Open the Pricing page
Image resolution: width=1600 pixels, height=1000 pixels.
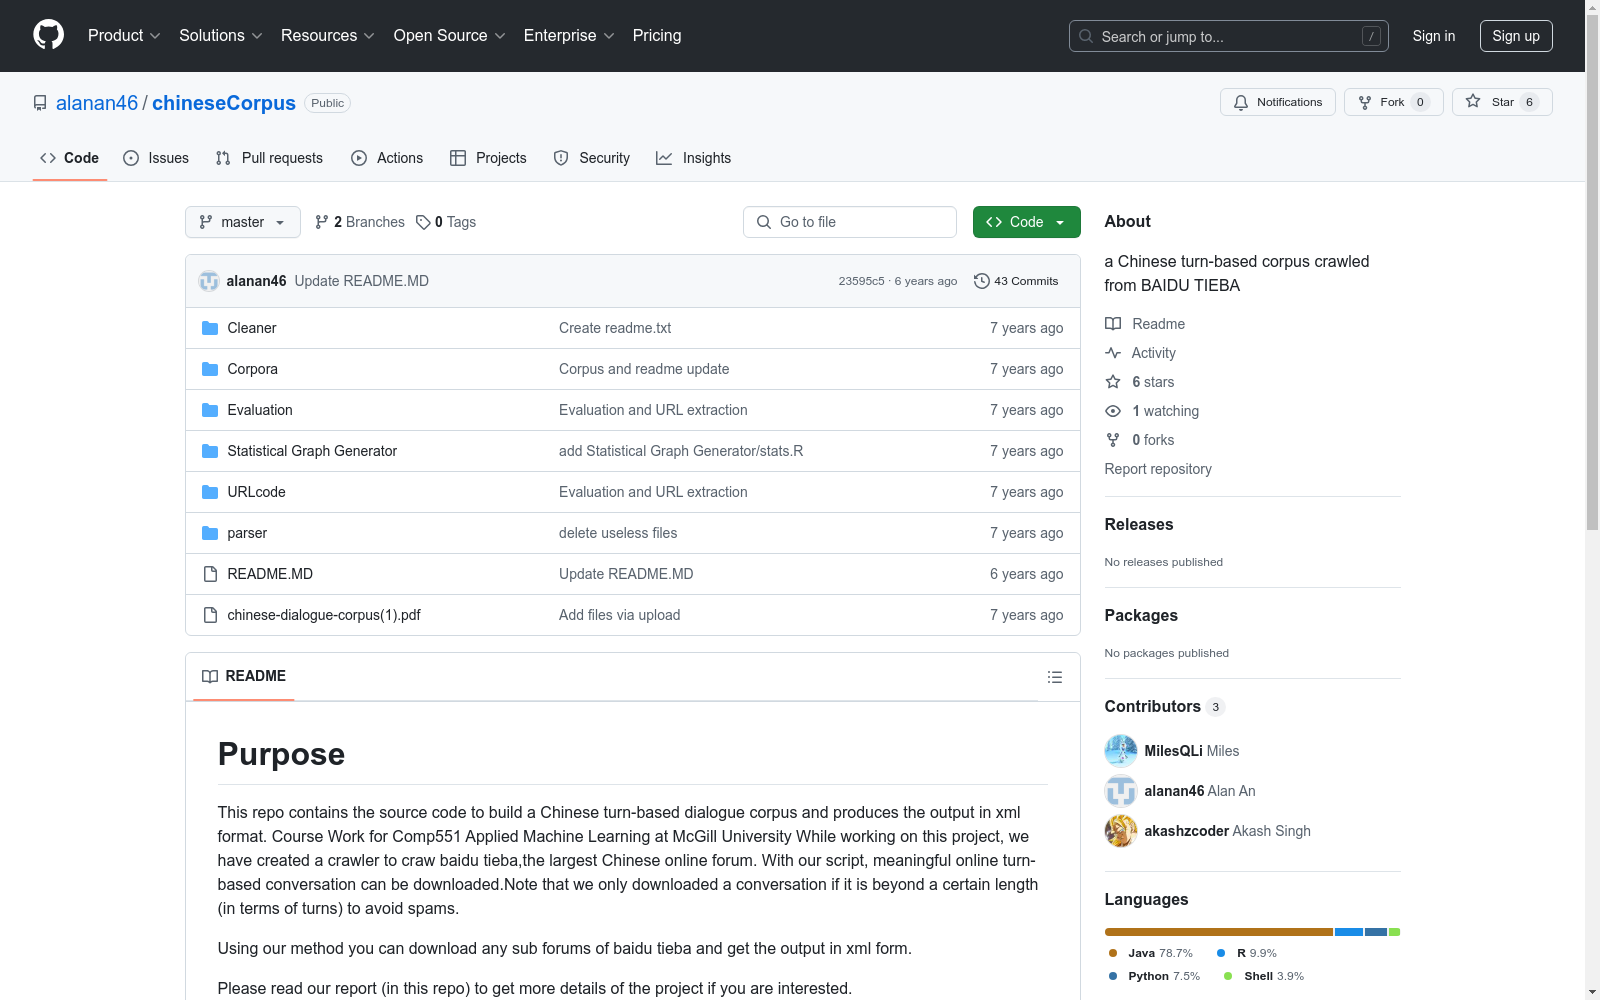pyautogui.click(x=657, y=35)
